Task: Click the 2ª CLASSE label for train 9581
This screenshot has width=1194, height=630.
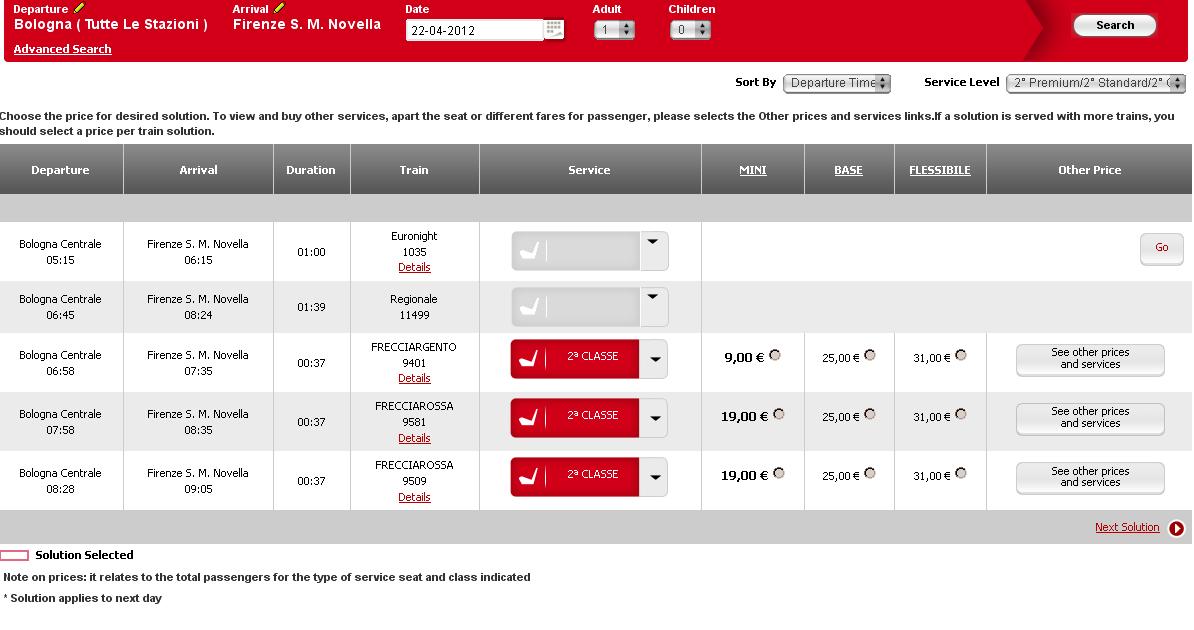Action: click(592, 415)
